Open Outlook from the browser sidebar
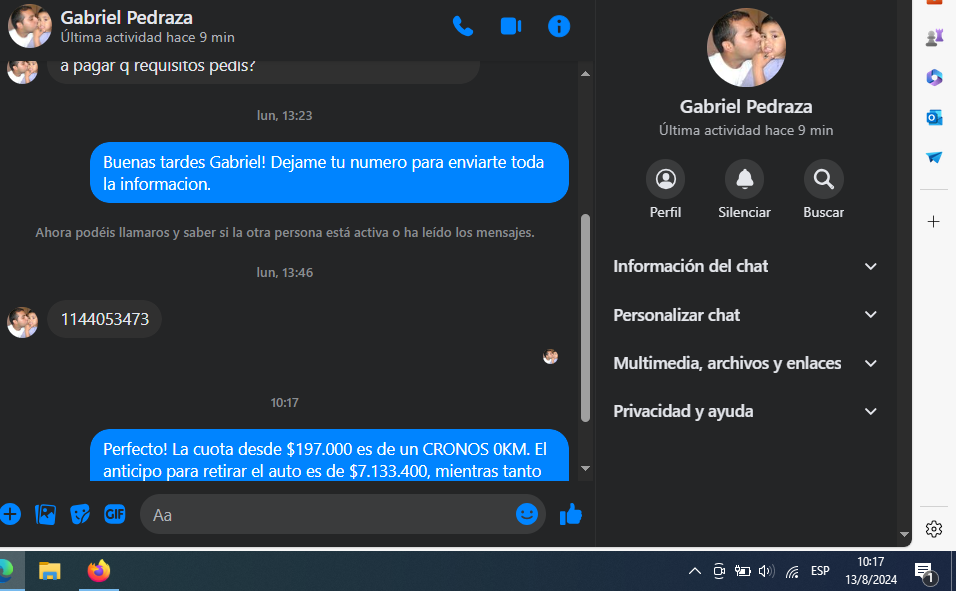The image size is (956, 591). (933, 117)
